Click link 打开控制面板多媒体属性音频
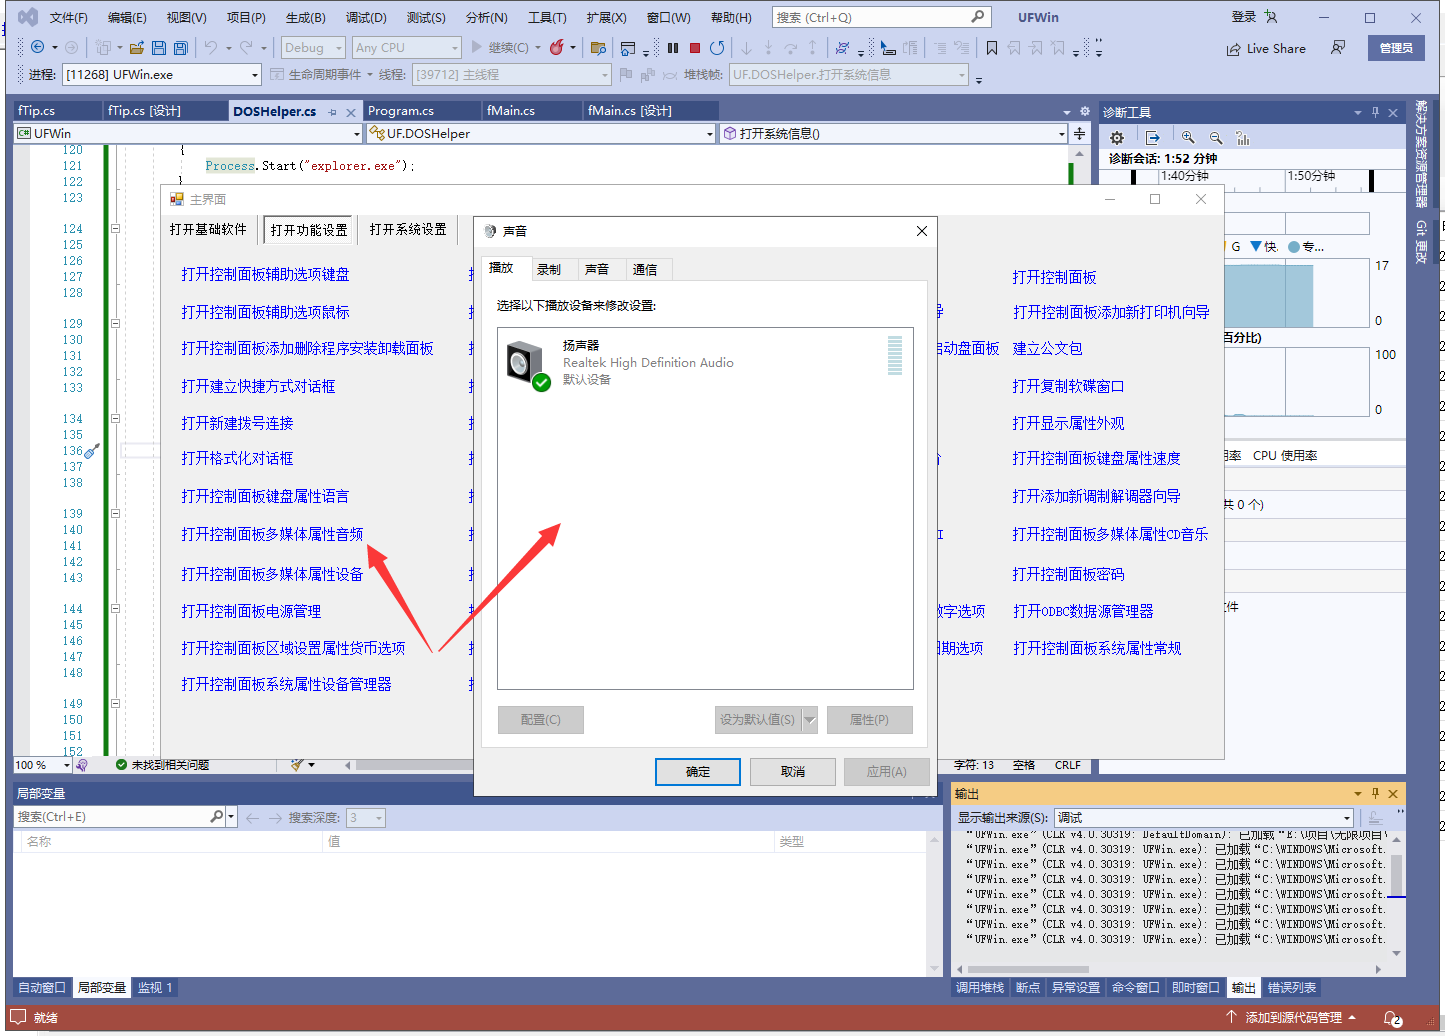The height and width of the screenshot is (1036, 1445). click(x=272, y=535)
